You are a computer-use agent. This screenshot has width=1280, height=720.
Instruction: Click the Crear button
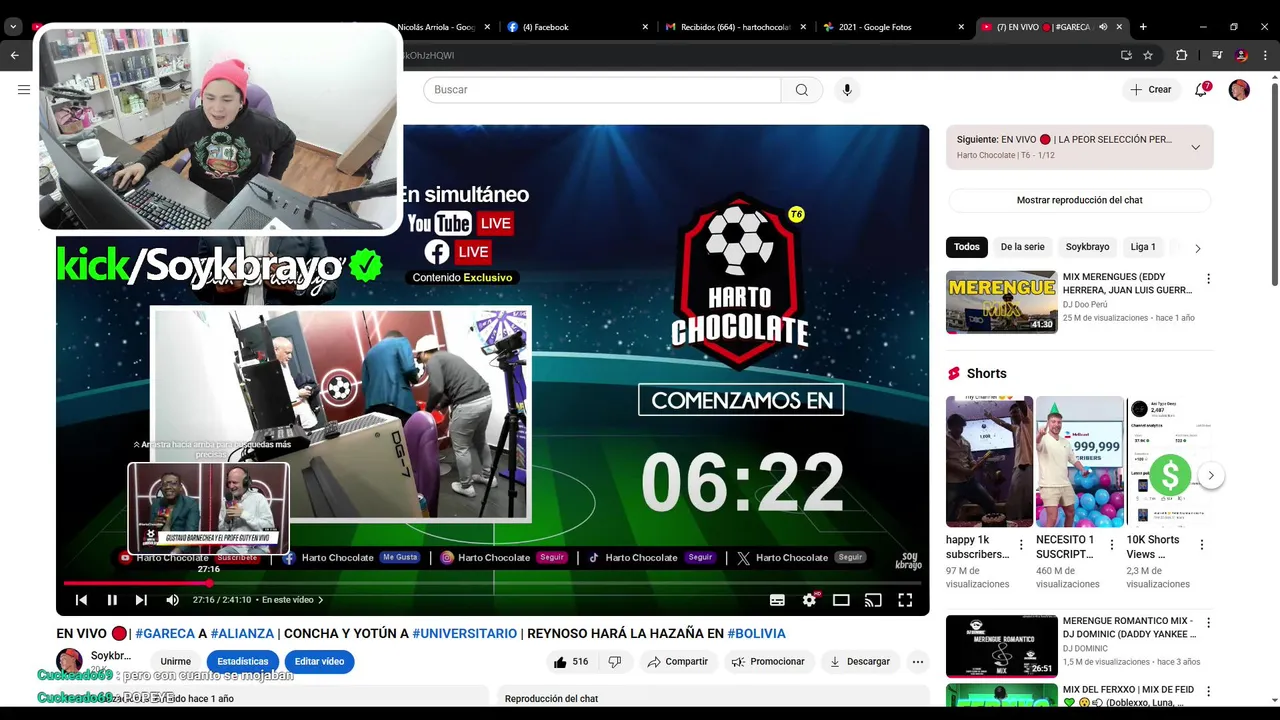1150,90
